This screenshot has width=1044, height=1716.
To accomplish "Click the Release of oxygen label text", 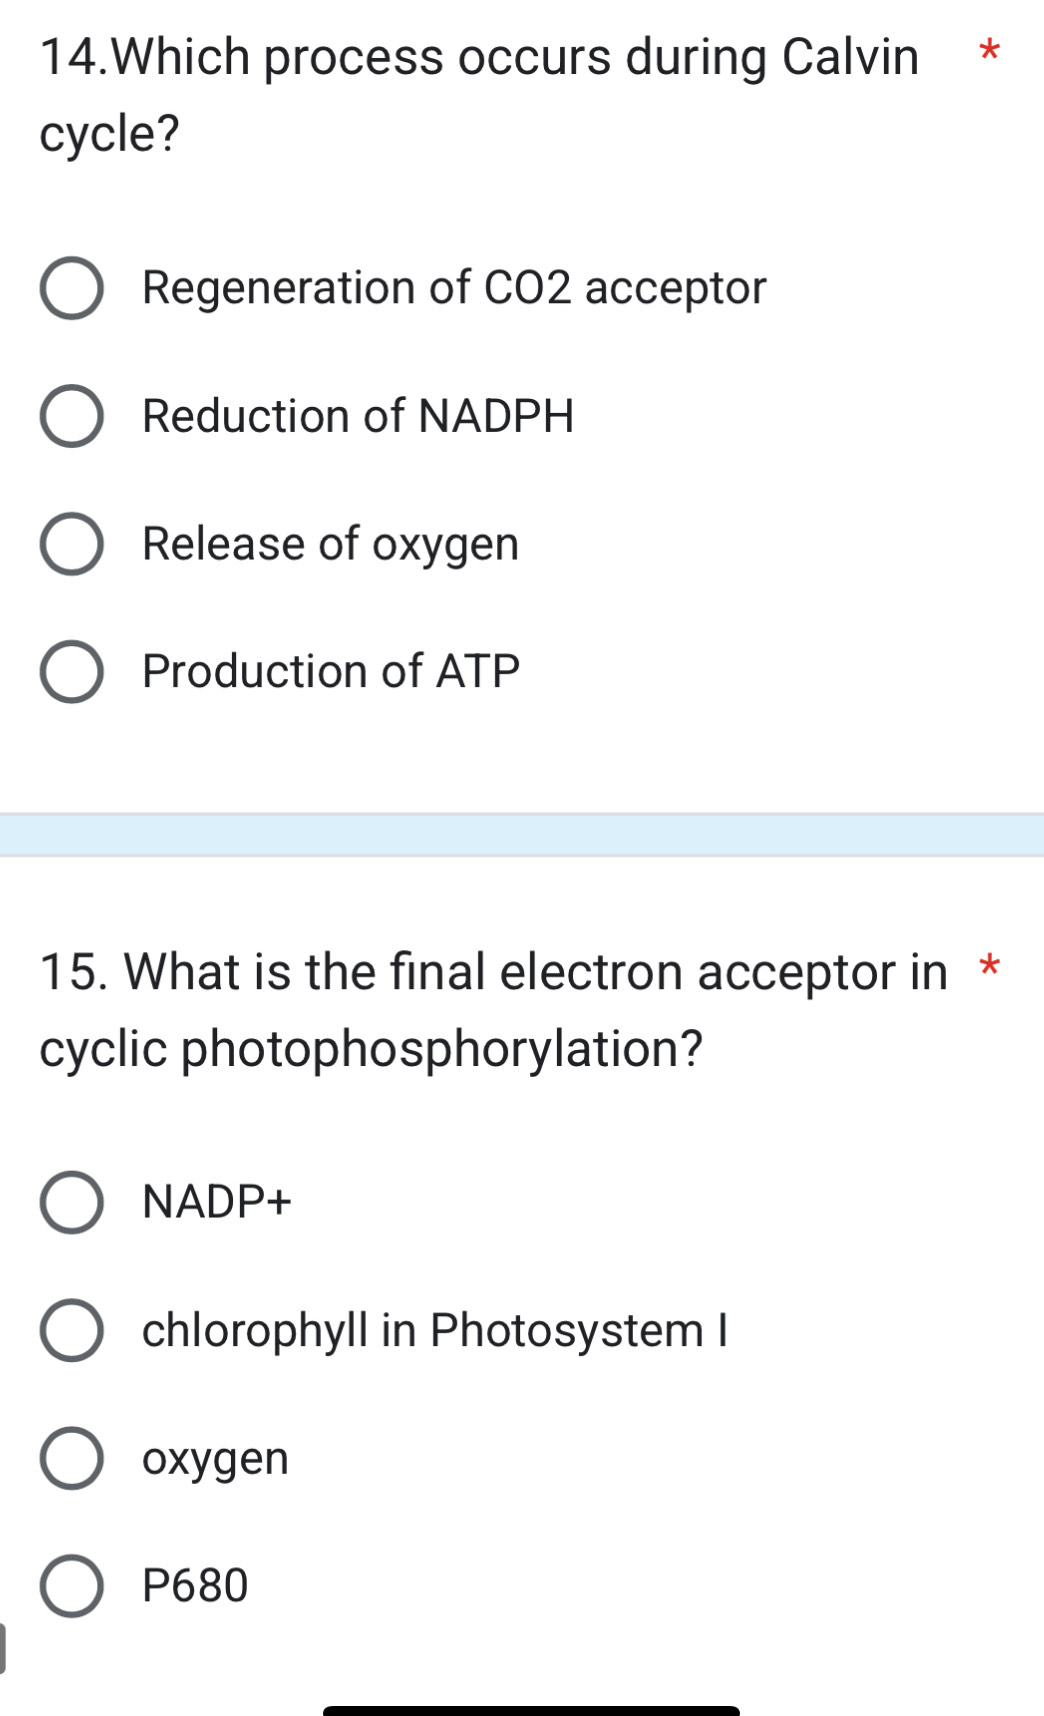I will pos(329,543).
